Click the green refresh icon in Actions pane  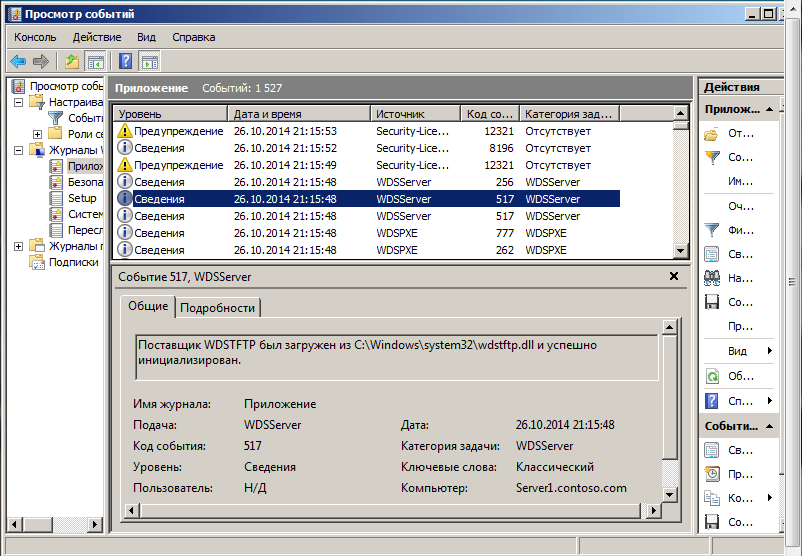tap(712, 376)
